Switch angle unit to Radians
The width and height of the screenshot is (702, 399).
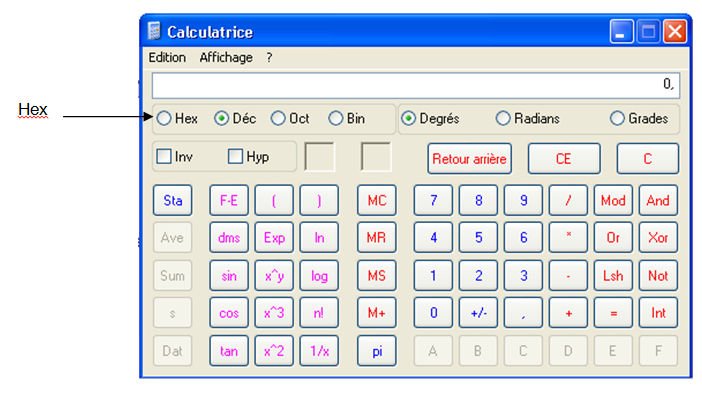pyautogui.click(x=503, y=119)
